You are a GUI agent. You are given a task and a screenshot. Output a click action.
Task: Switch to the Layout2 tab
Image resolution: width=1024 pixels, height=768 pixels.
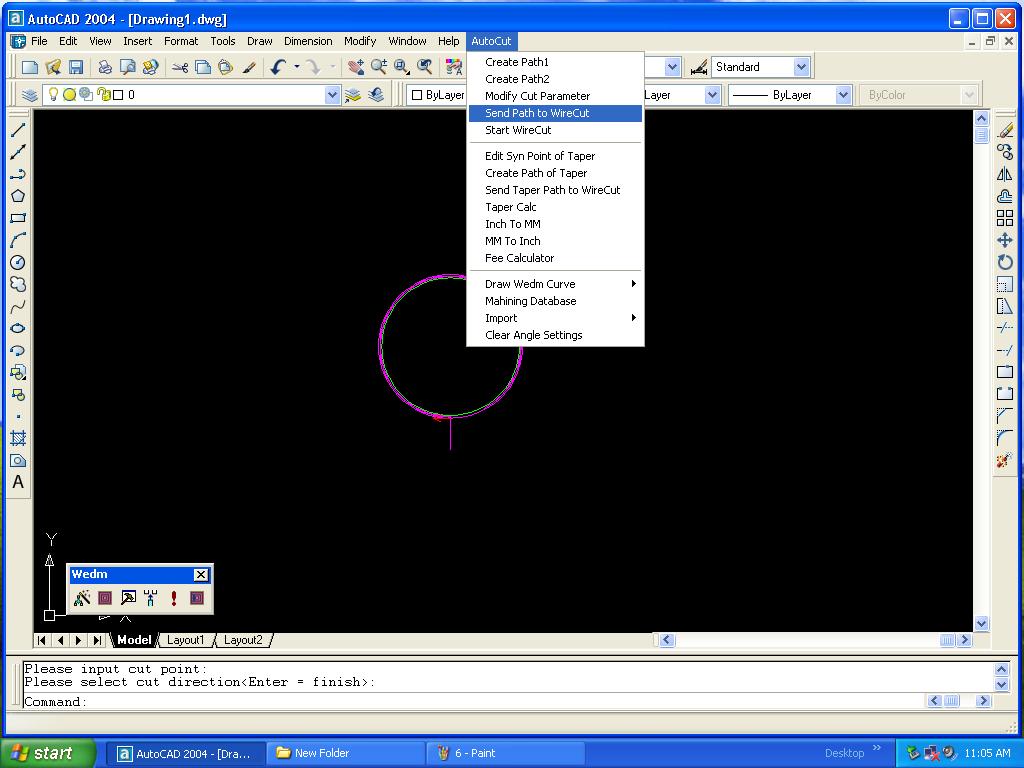243,640
